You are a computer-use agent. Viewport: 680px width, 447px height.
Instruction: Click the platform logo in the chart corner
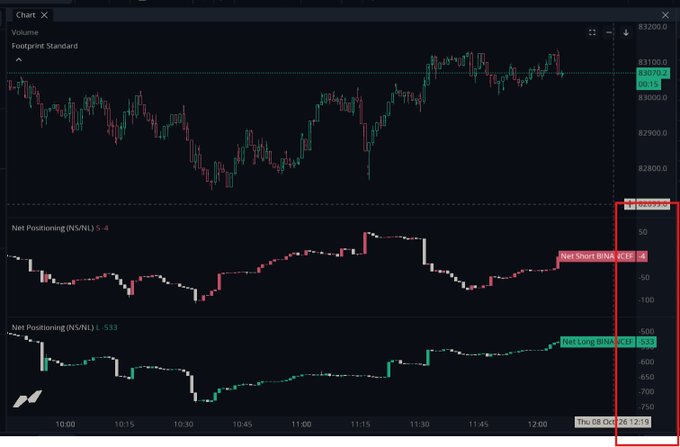tap(27, 399)
